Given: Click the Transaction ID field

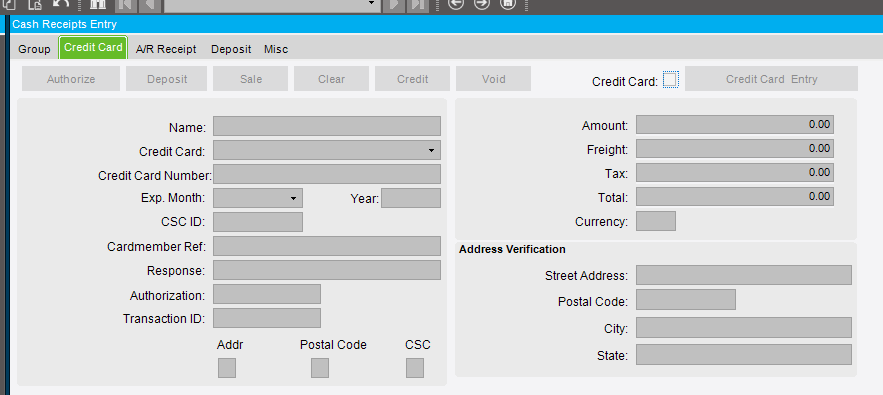Looking at the screenshot, I should click(x=267, y=318).
